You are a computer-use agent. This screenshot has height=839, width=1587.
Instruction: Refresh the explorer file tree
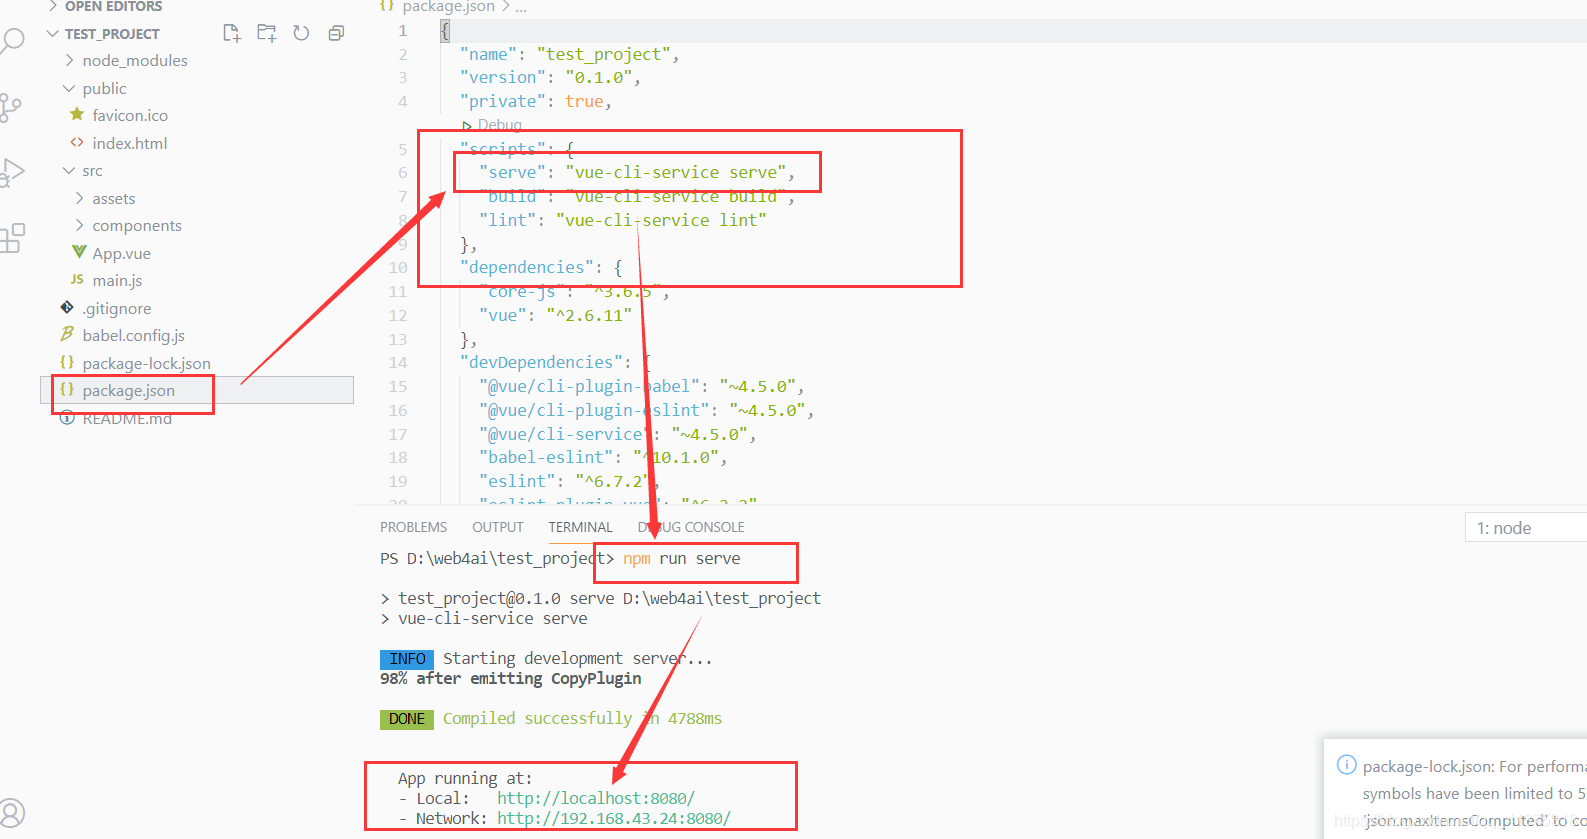click(x=301, y=33)
